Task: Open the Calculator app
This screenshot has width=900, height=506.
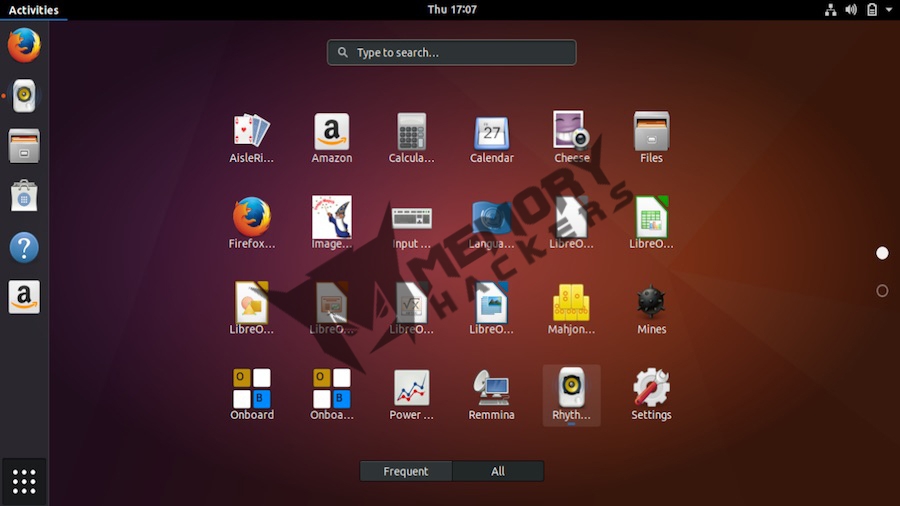Action: point(412,138)
